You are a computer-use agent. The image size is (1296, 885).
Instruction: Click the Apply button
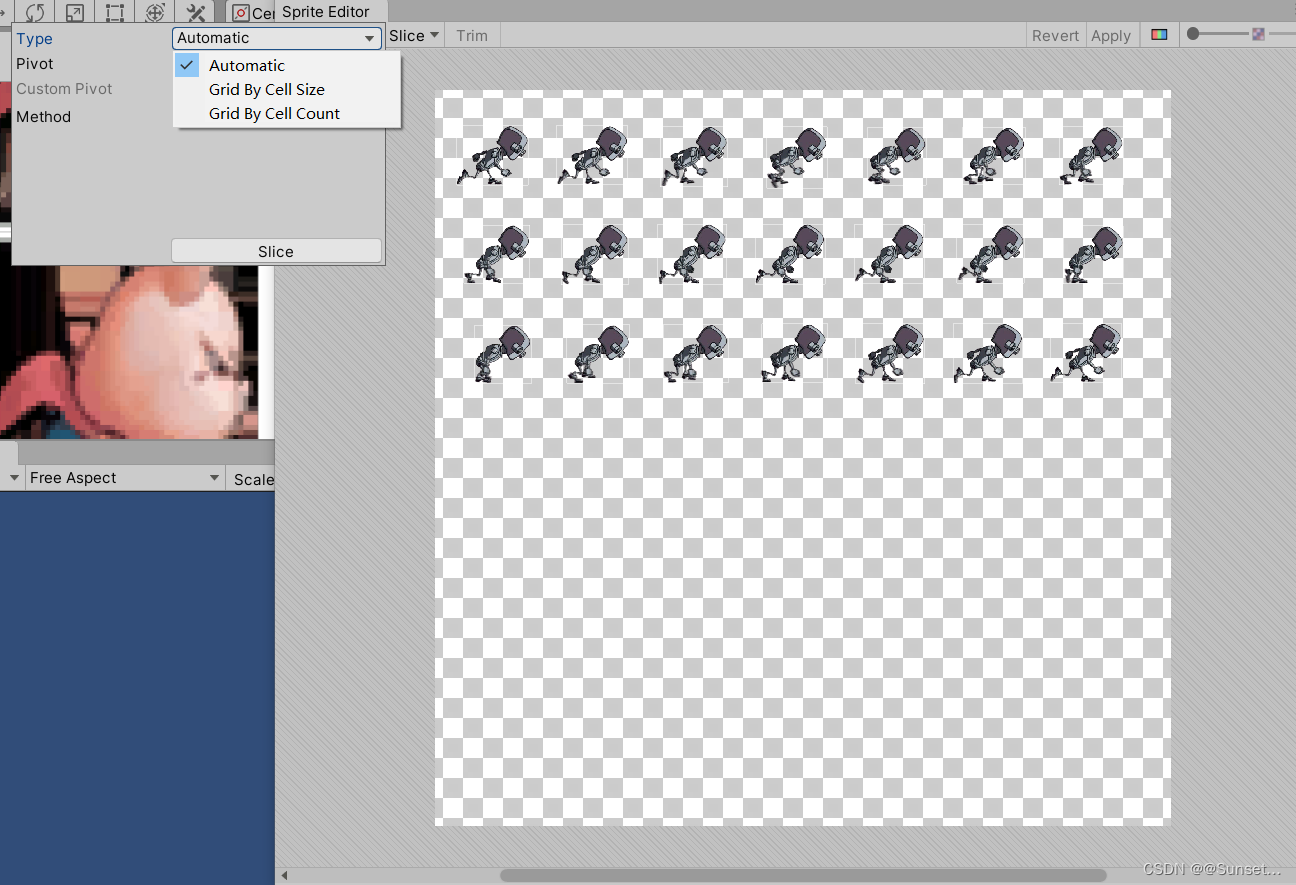coord(1111,35)
